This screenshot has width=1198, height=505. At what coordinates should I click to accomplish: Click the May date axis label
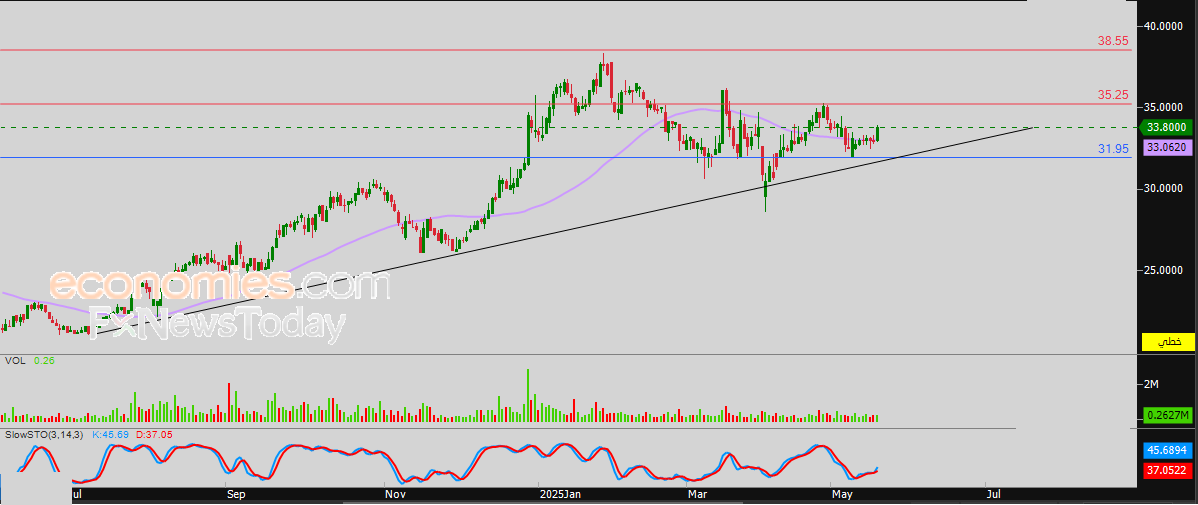pyautogui.click(x=843, y=494)
